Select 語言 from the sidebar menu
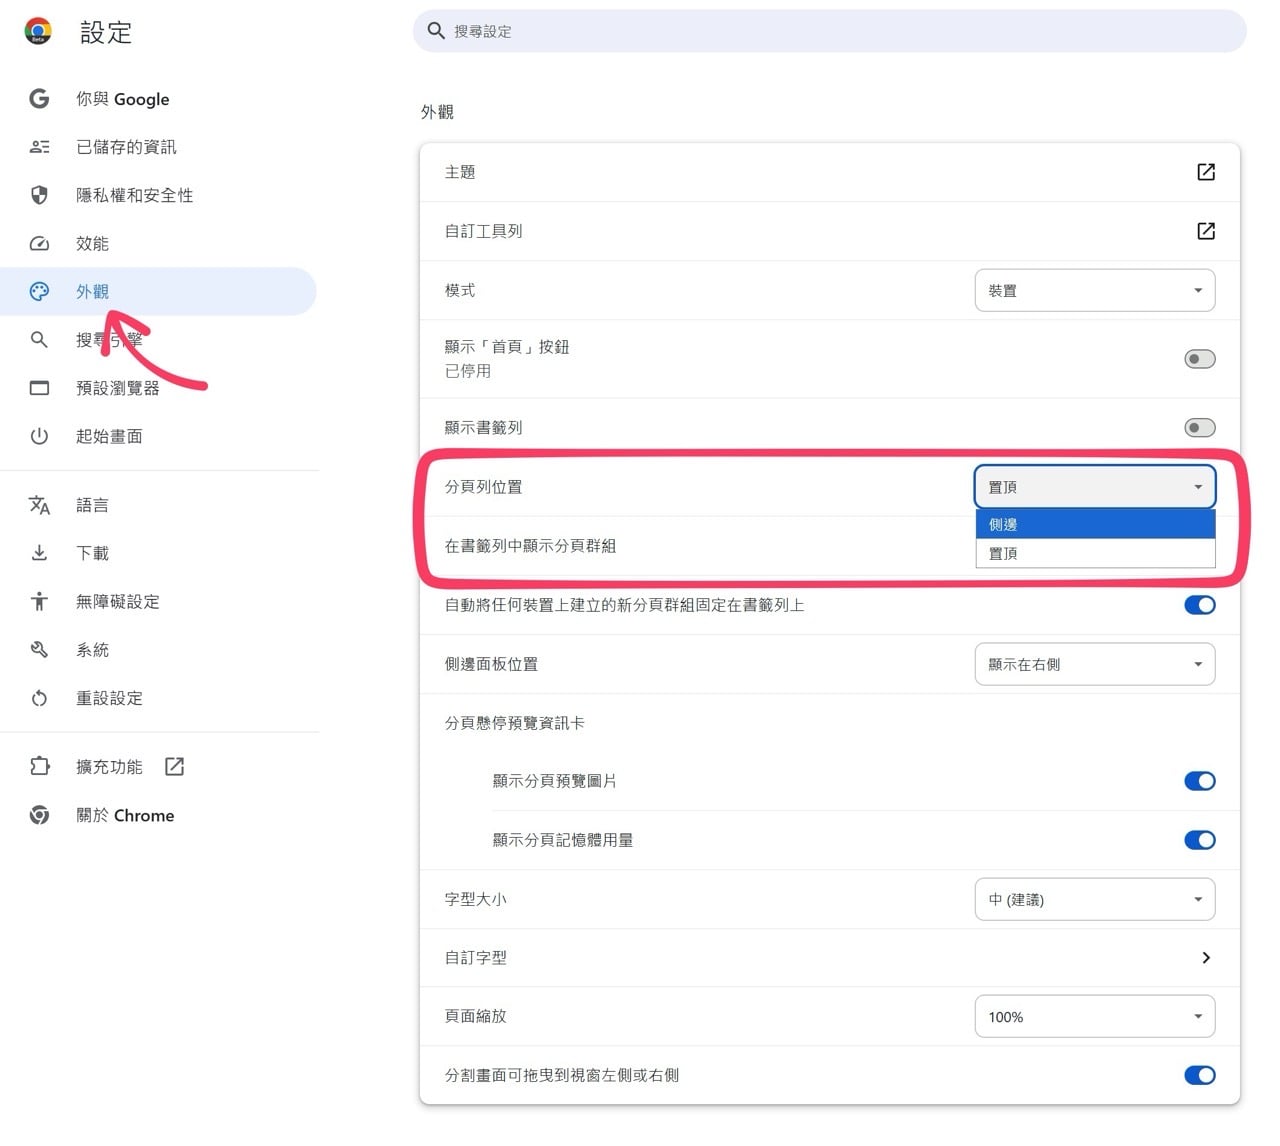The width and height of the screenshot is (1280, 1146). (93, 505)
